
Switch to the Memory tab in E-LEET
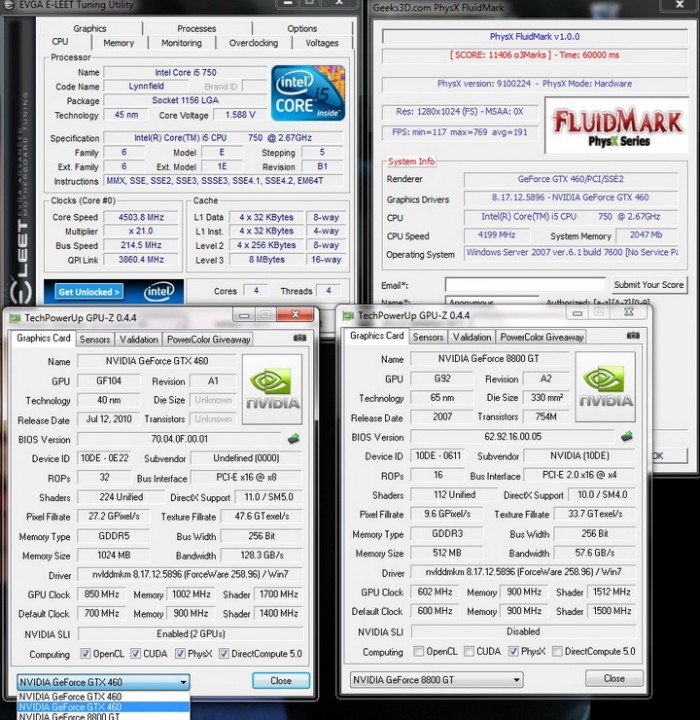click(119, 43)
